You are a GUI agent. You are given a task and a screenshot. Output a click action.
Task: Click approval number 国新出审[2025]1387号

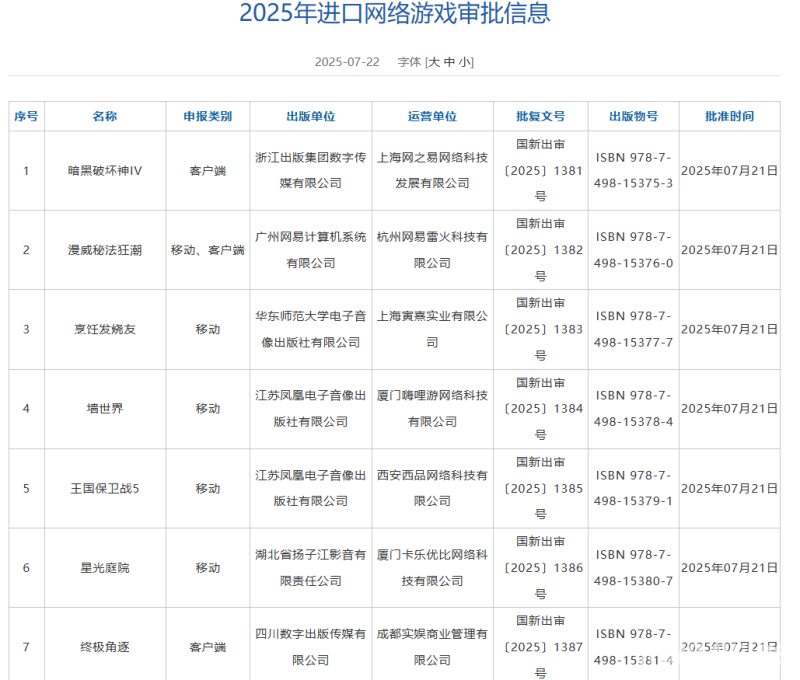point(543,647)
